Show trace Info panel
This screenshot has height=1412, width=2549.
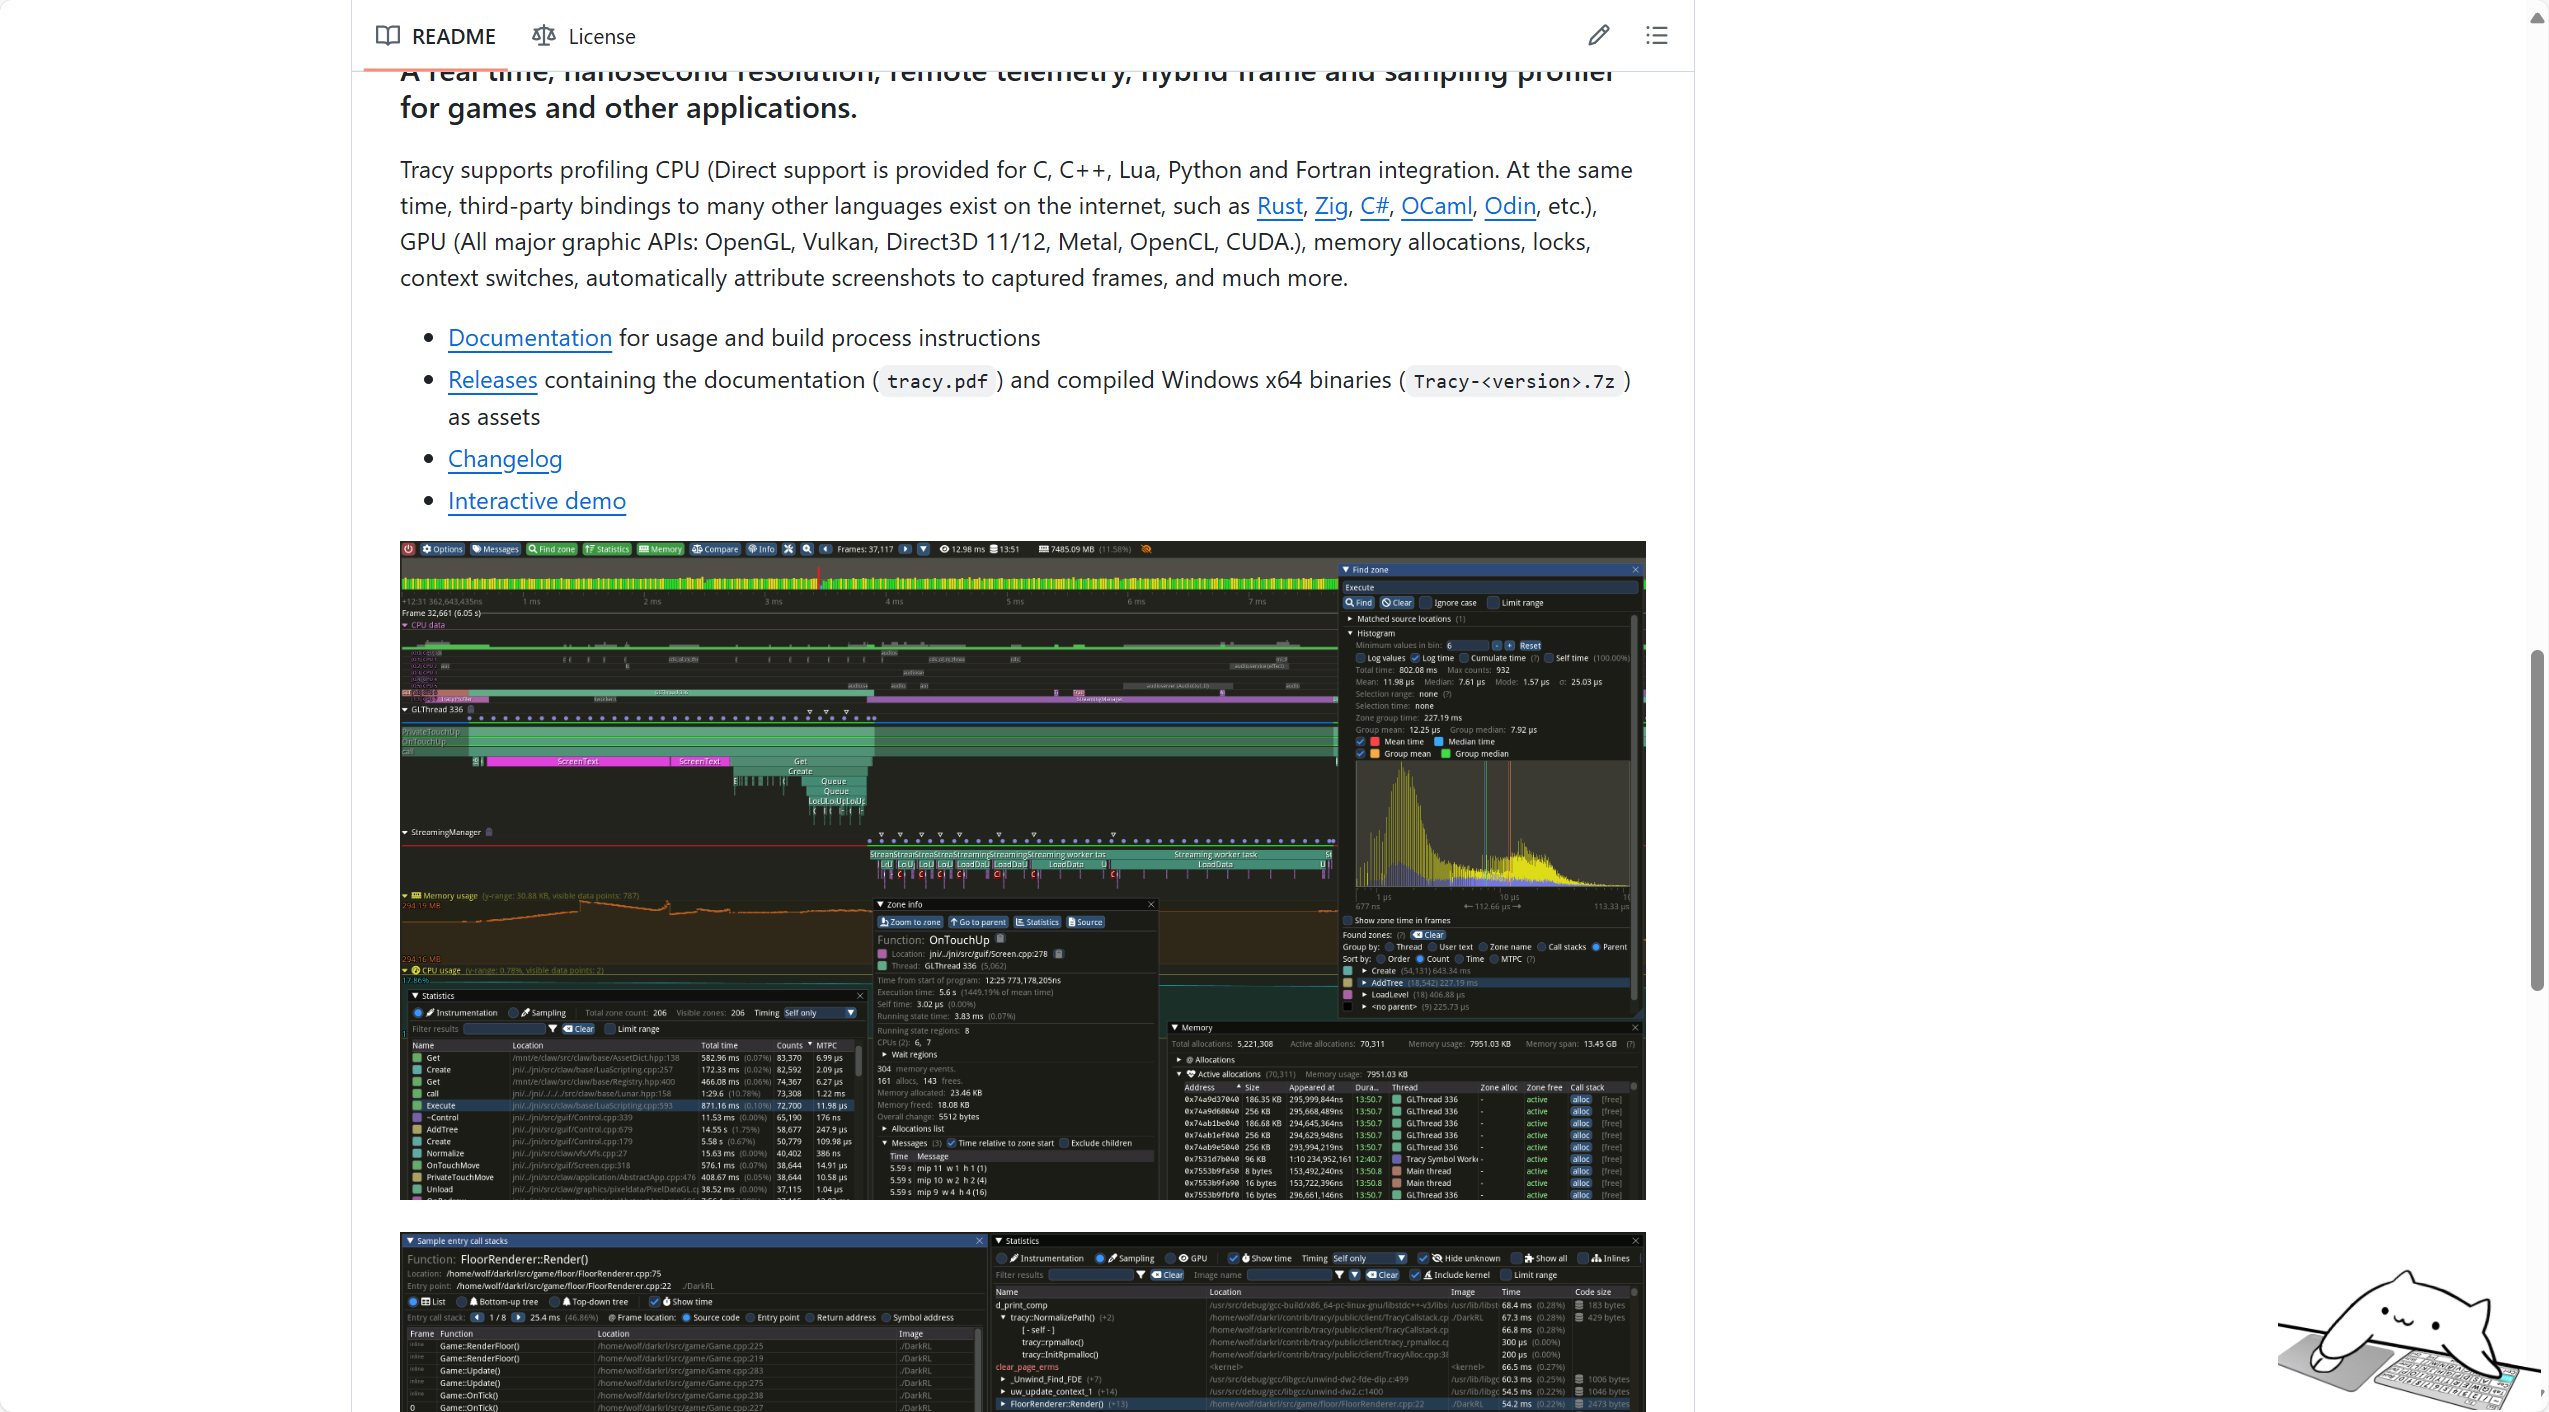[762, 549]
